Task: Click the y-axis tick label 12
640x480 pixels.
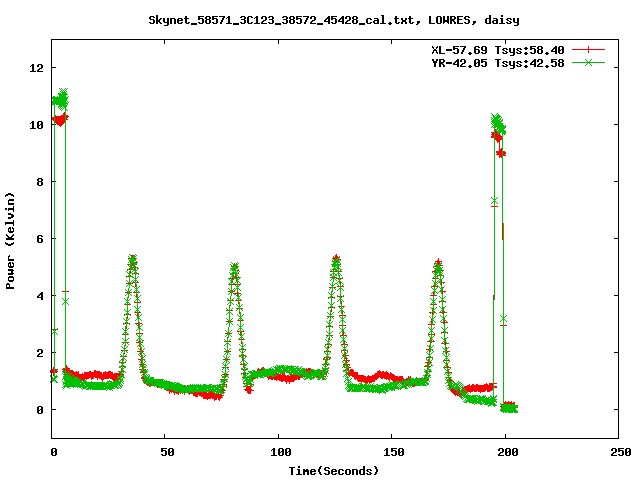Action: (x=36, y=68)
